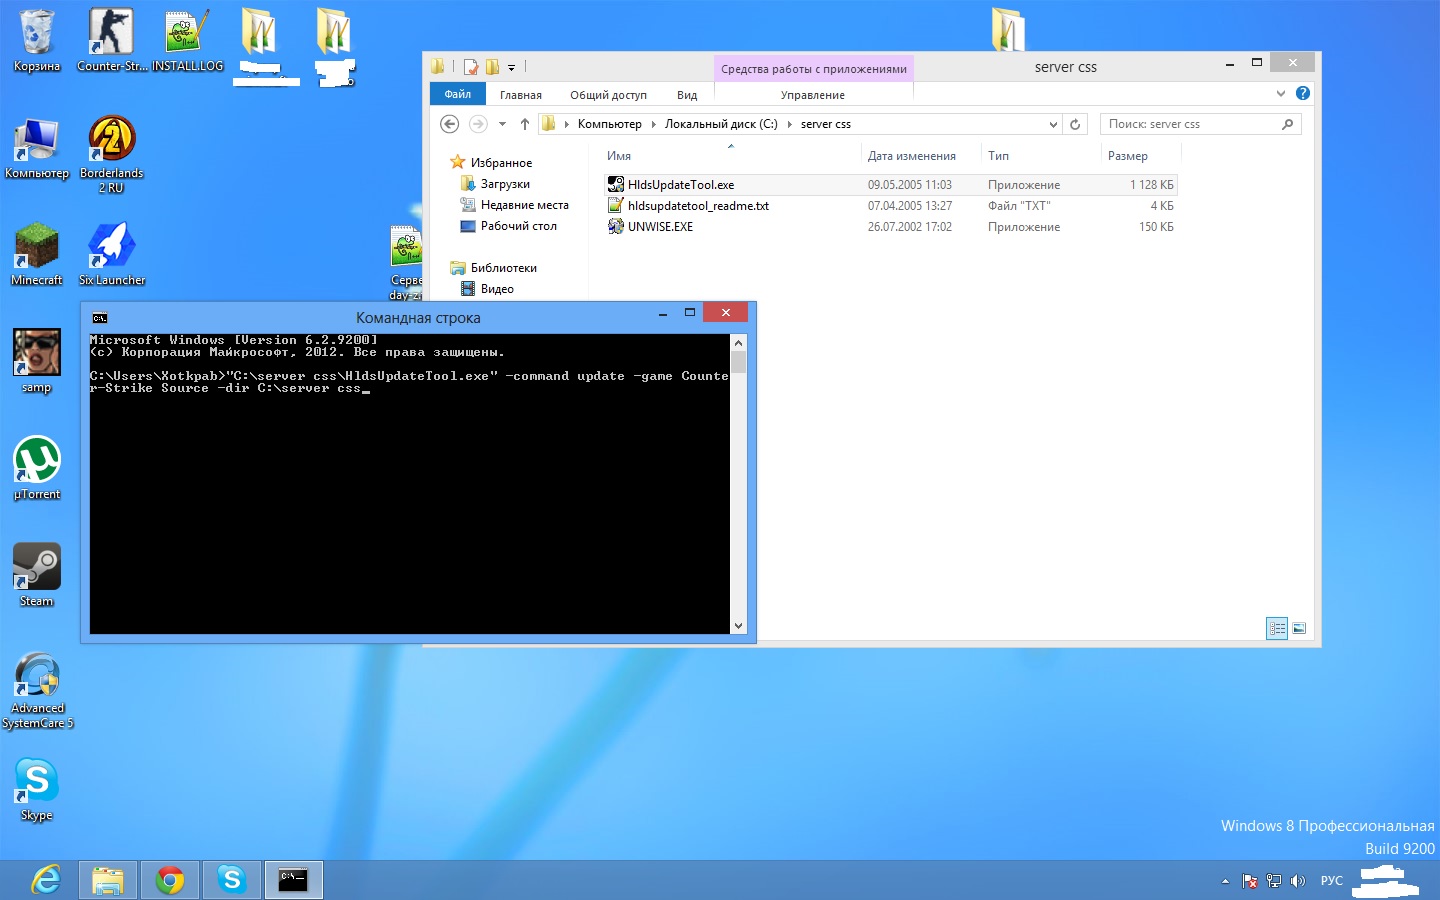
Task: Go up one folder level
Action: tap(525, 124)
